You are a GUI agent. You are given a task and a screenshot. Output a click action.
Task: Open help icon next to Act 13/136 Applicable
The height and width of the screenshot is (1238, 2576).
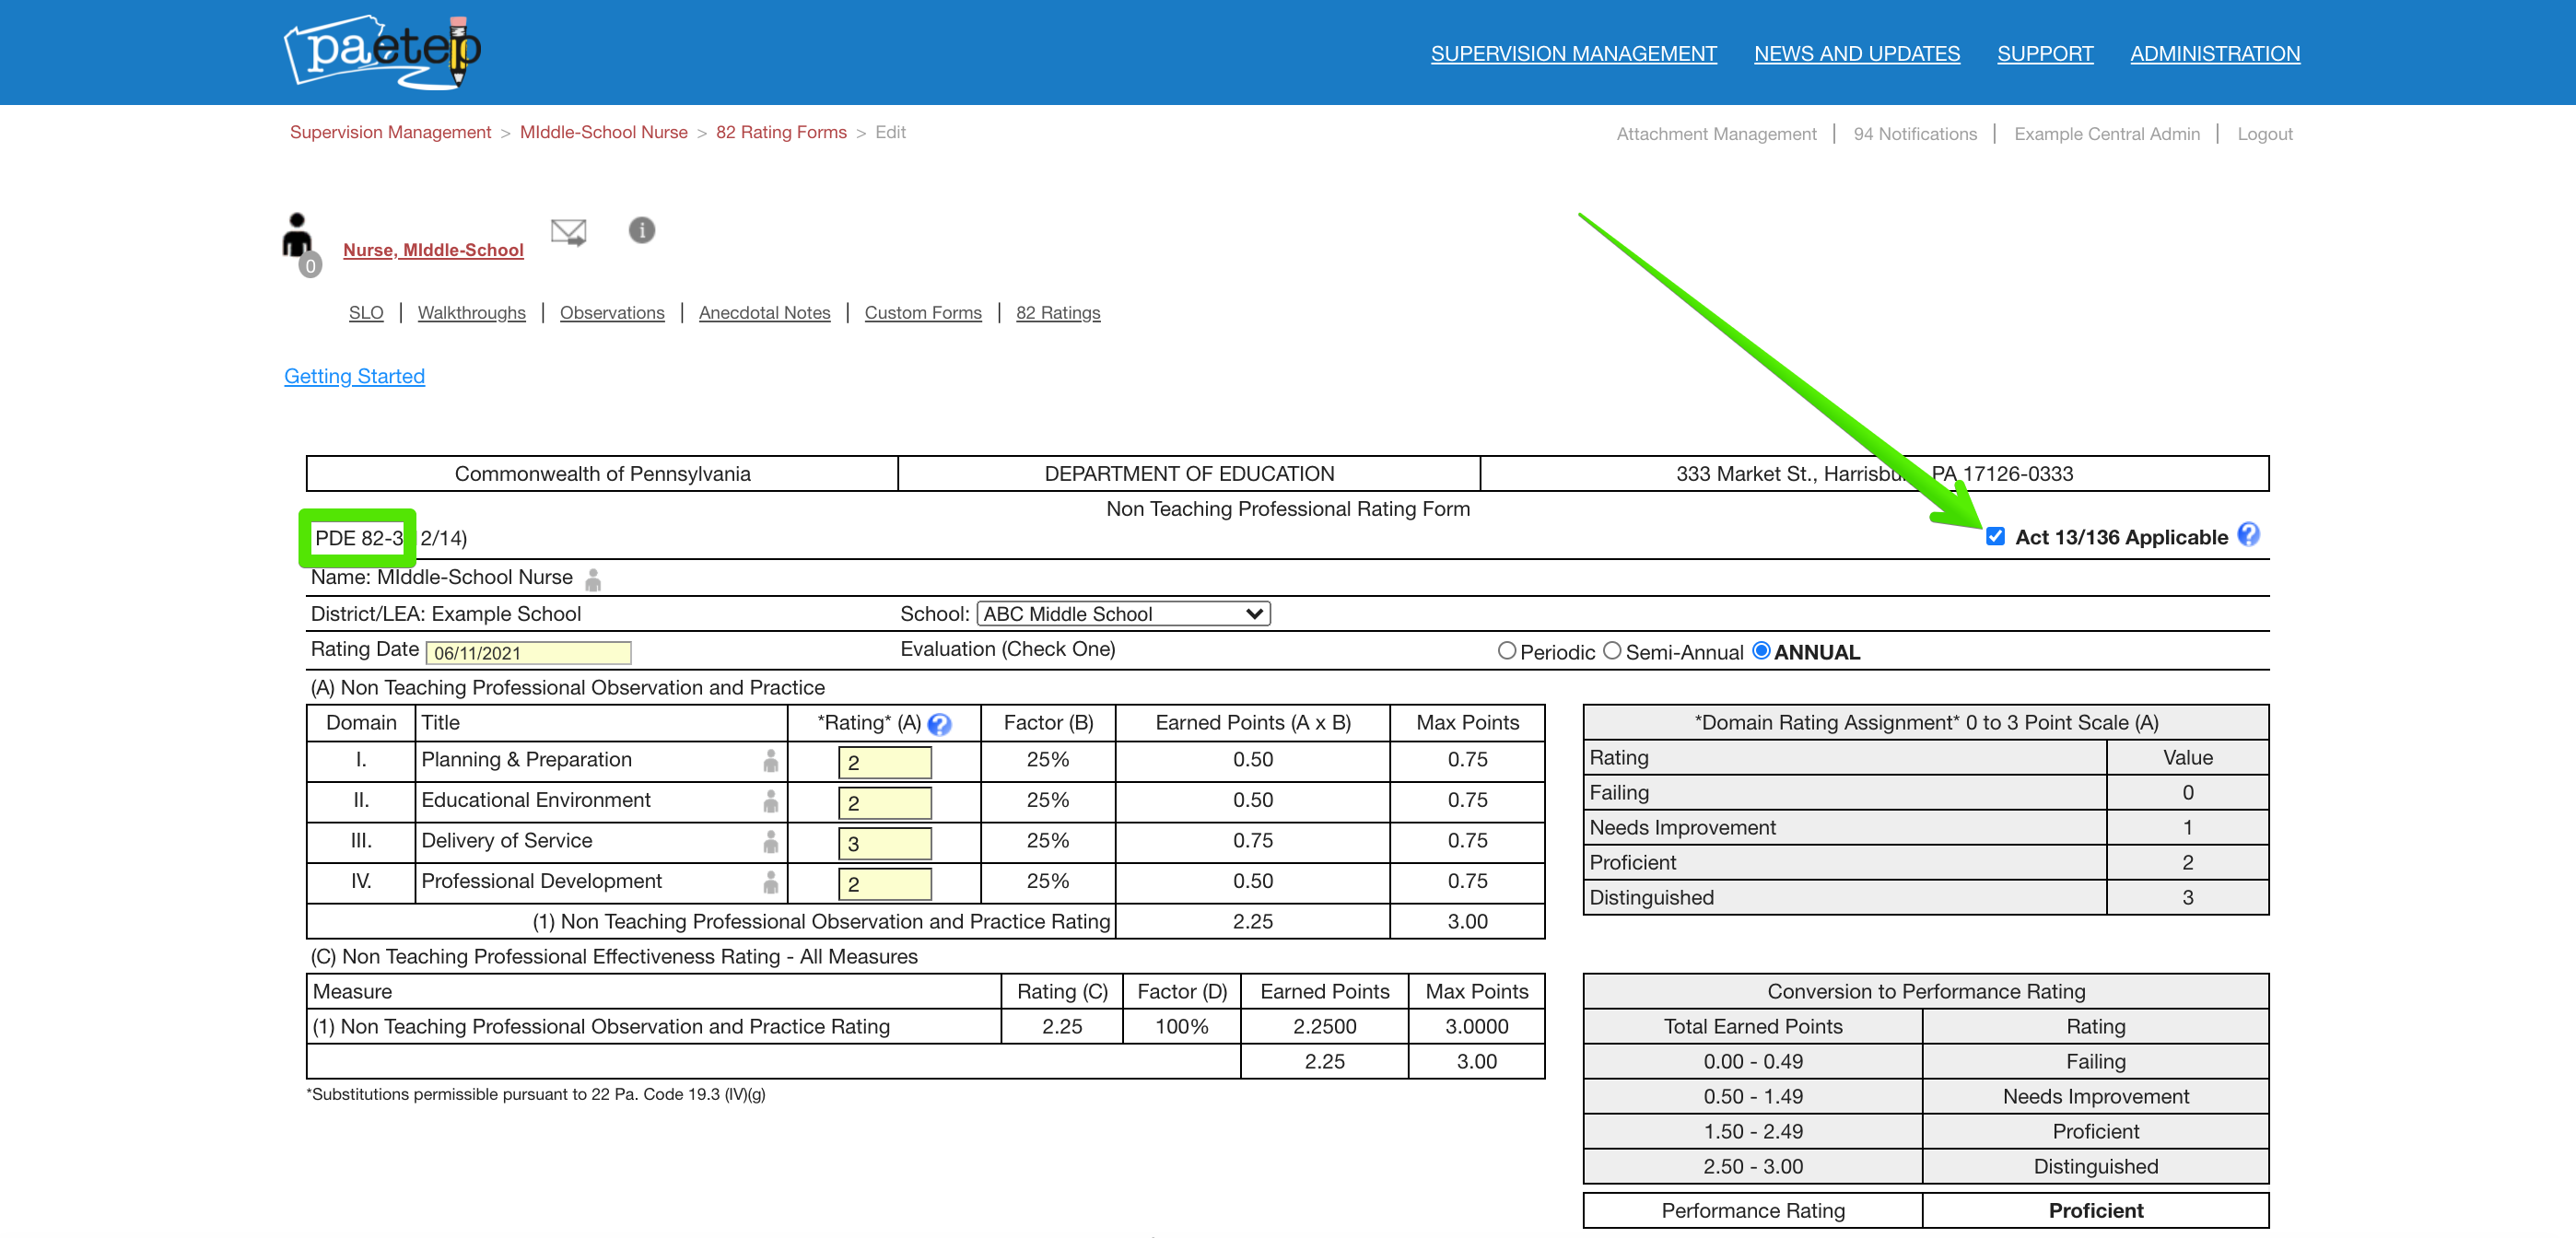2247,535
